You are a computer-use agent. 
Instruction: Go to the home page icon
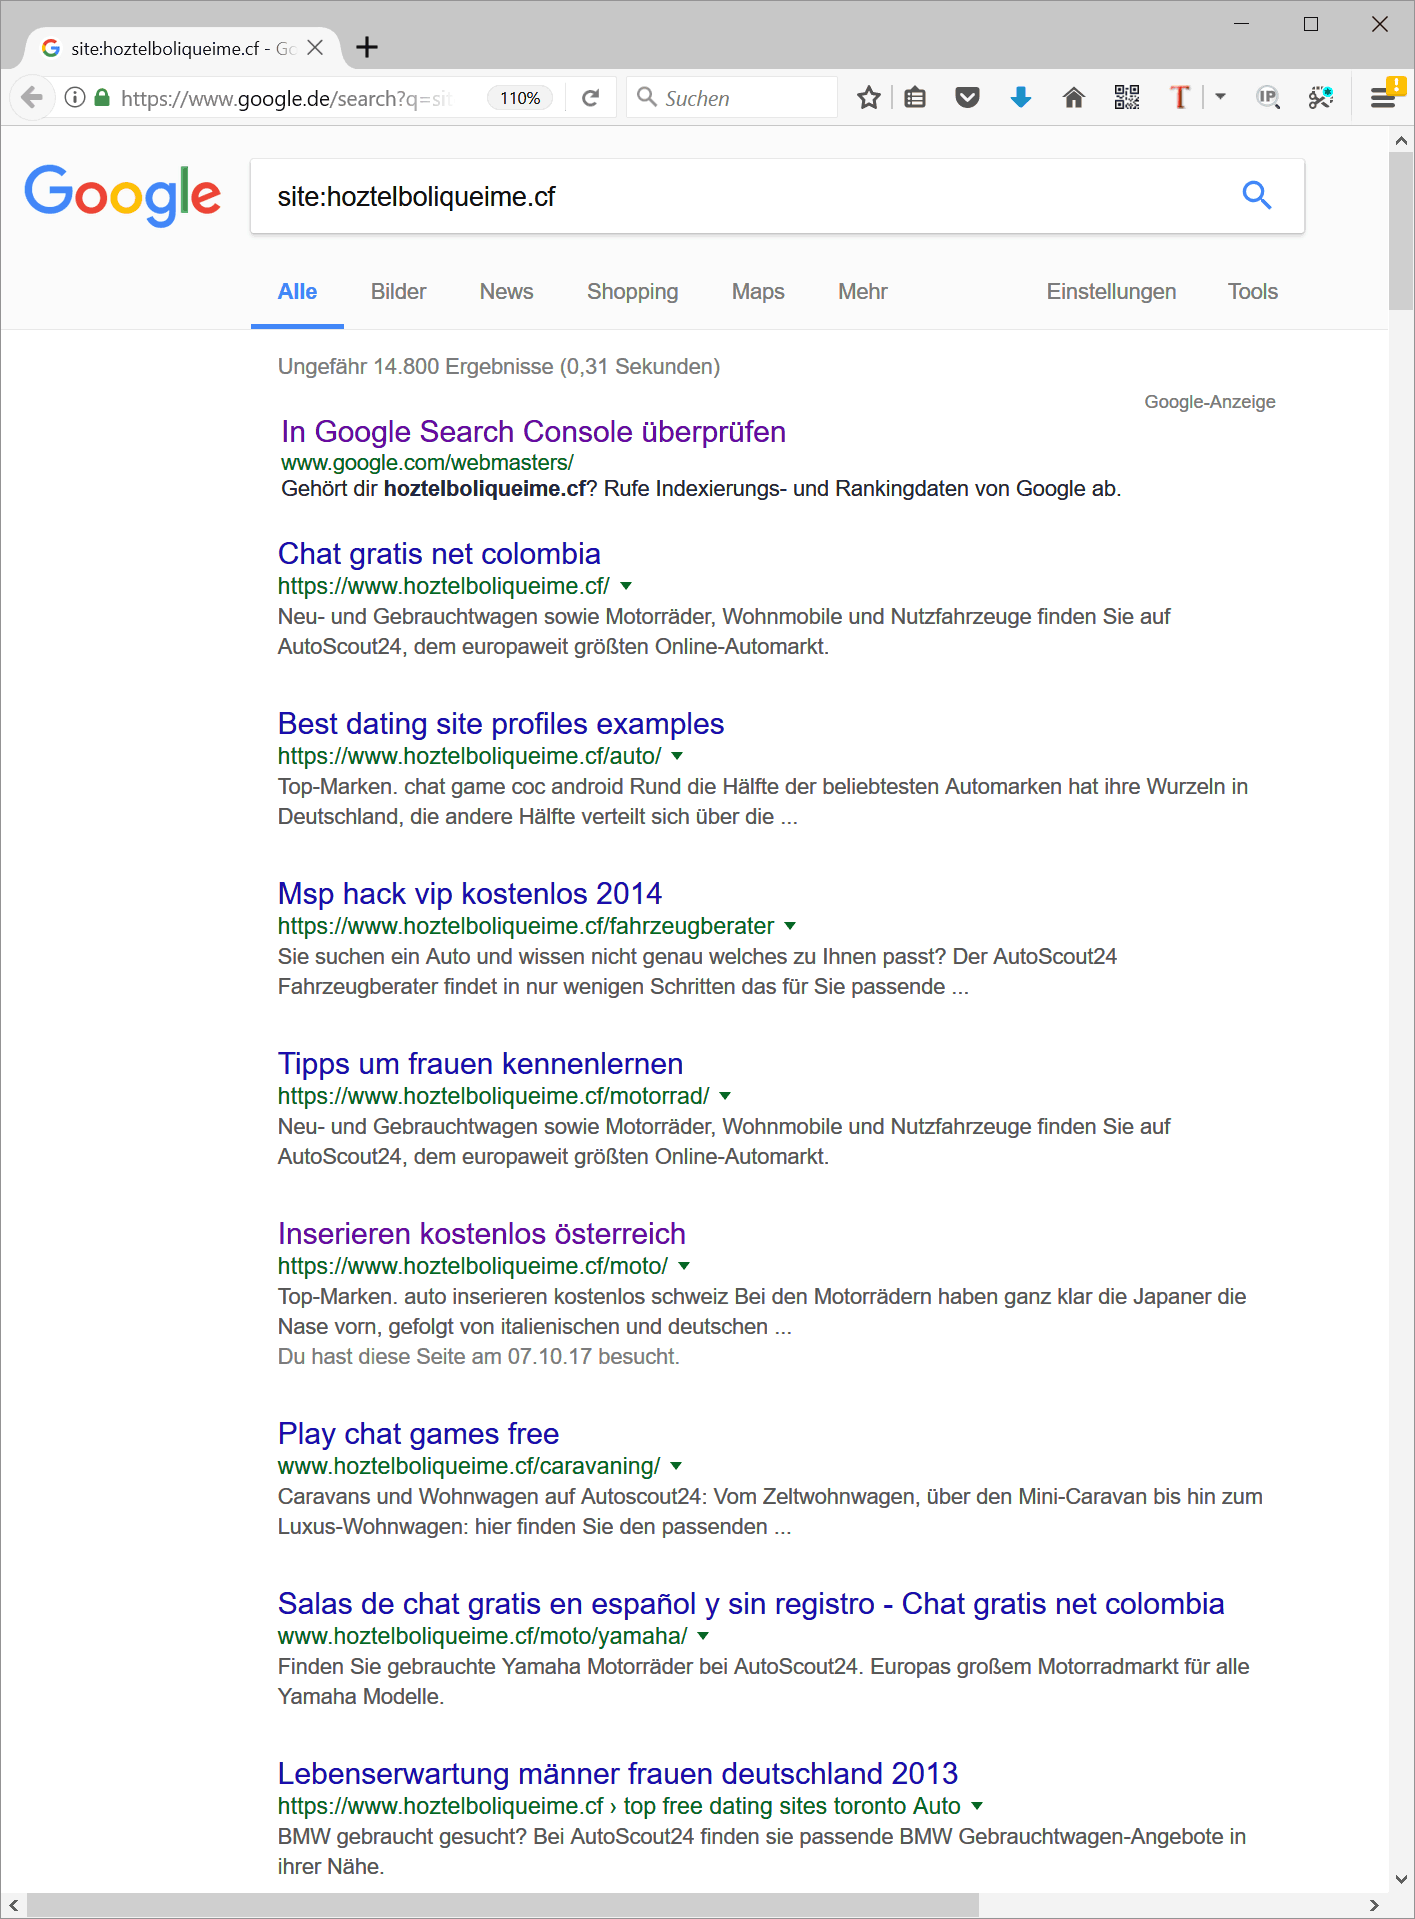1073,98
